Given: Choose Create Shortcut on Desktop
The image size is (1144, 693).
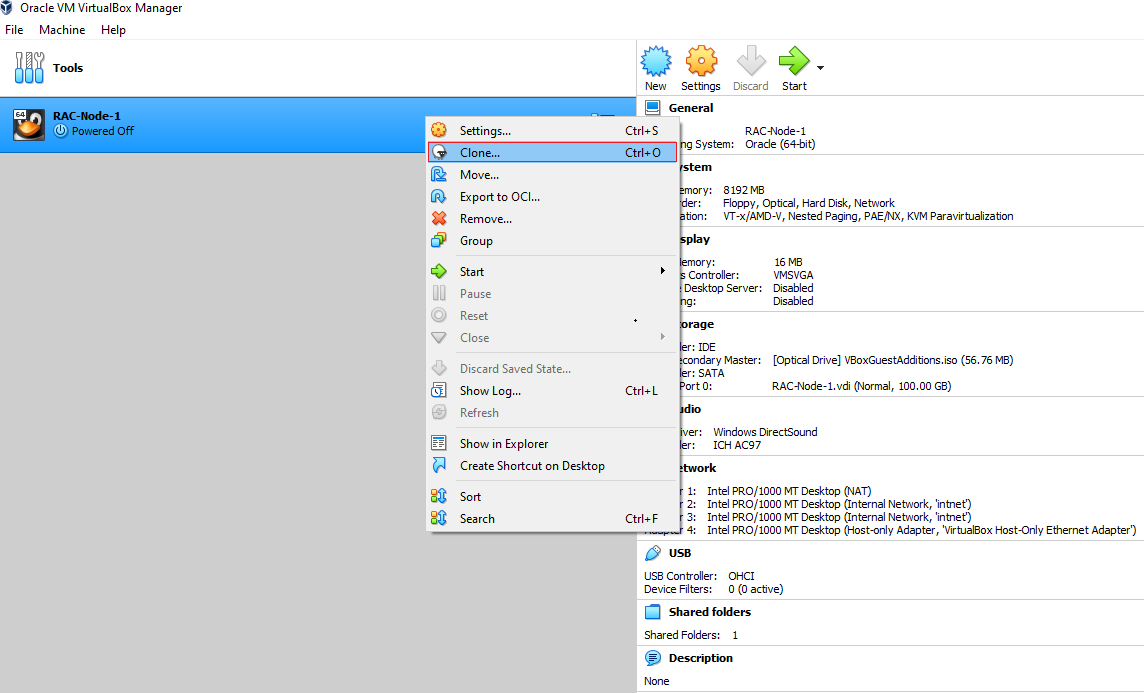Looking at the screenshot, I should click(x=552, y=465).
